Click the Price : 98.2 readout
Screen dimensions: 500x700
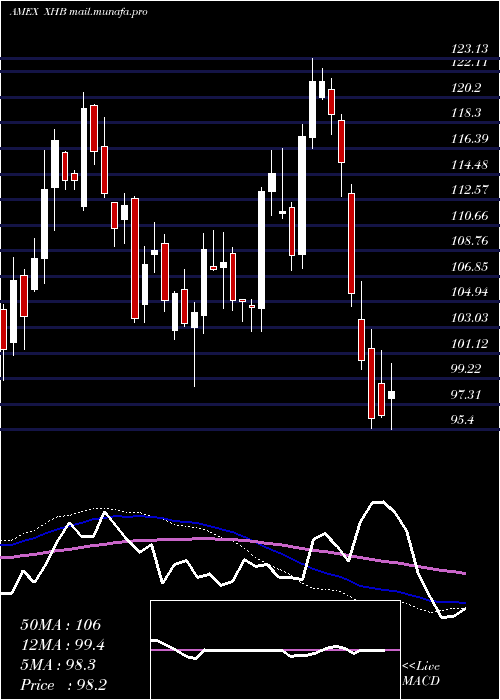tap(63, 685)
